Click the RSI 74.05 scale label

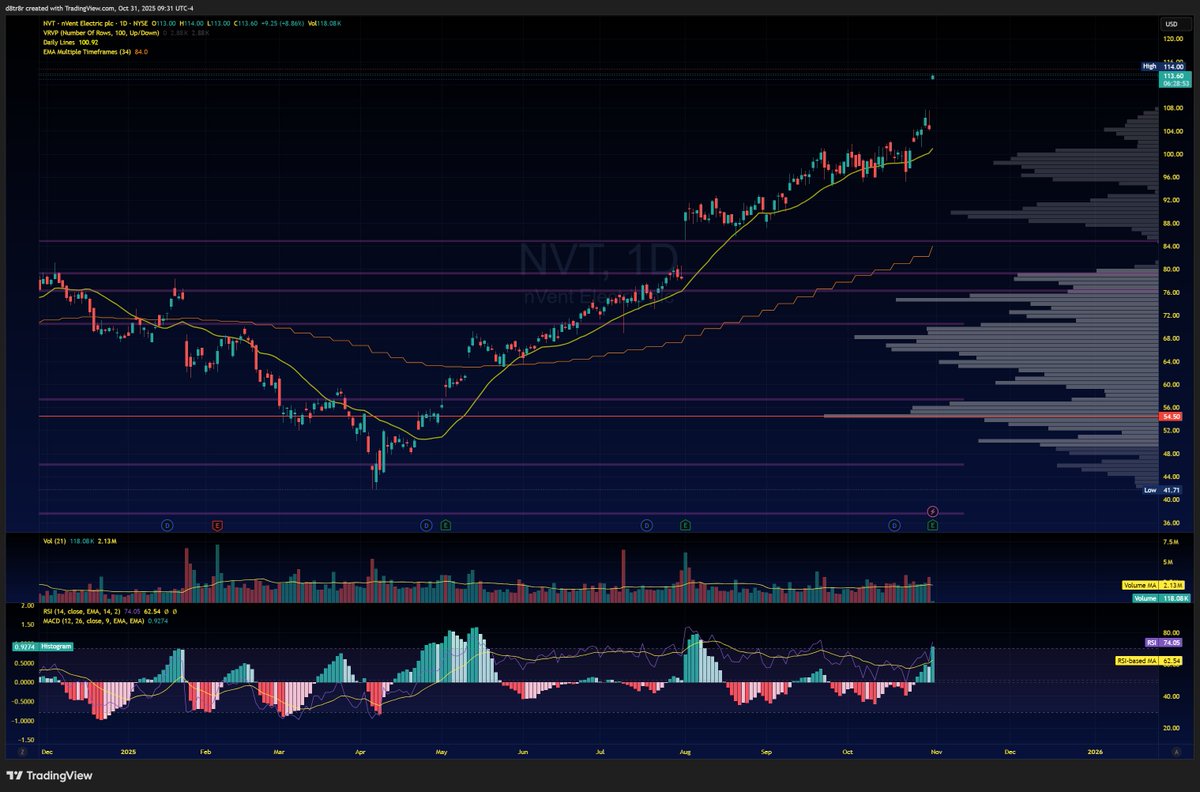1163,643
